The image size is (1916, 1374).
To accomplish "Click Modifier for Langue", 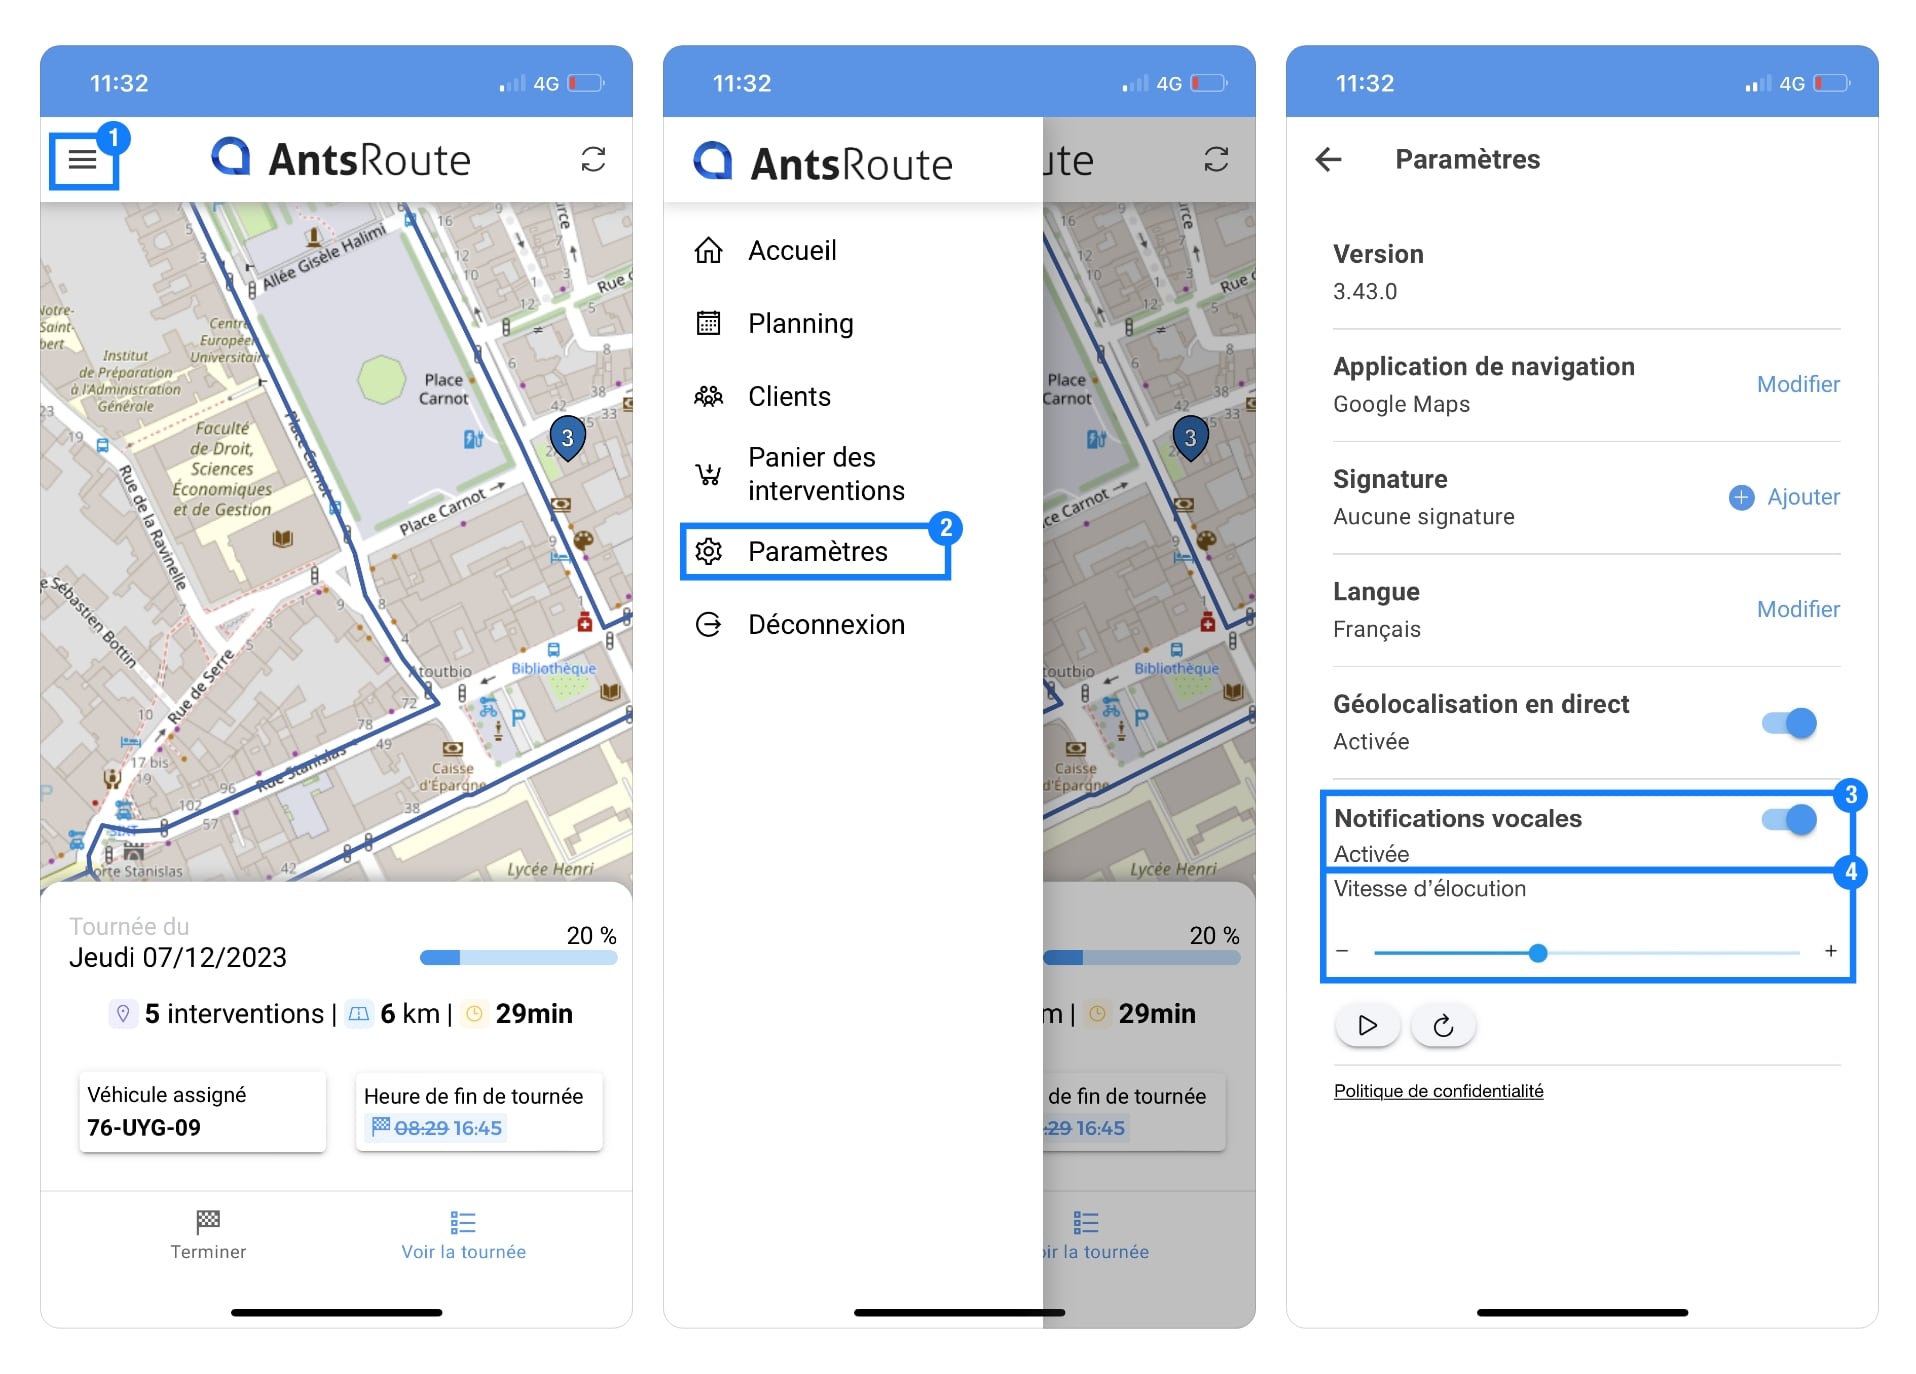I will click(1798, 609).
